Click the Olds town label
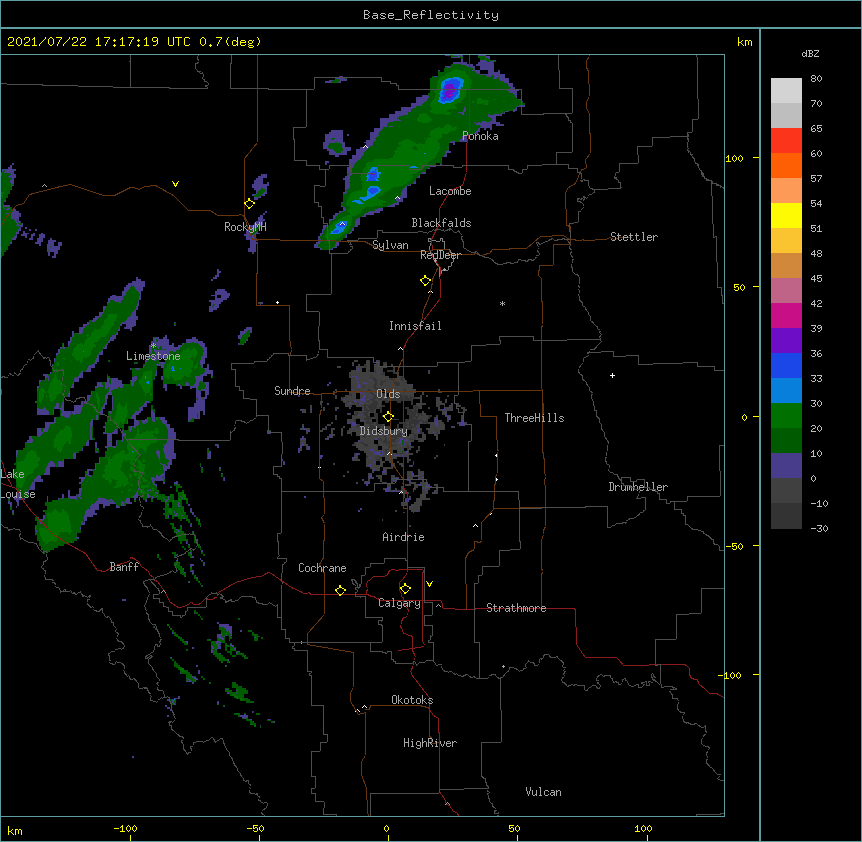 pyautogui.click(x=388, y=394)
